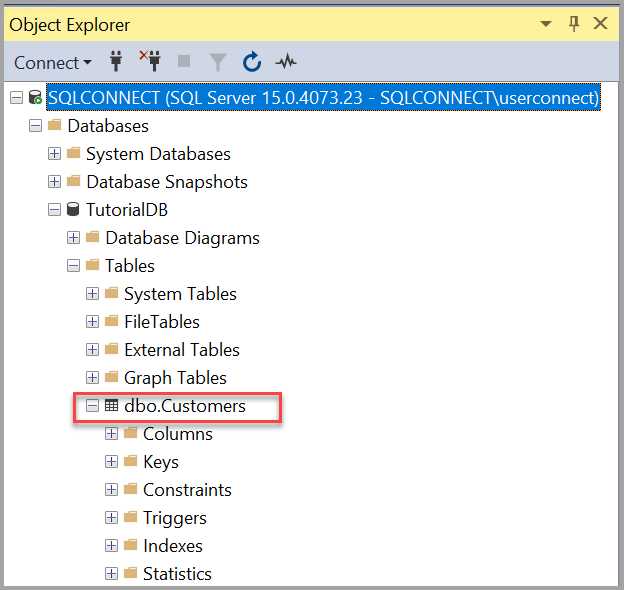Expand the System Tables folder
Image resolution: width=624 pixels, height=590 pixels.
92,294
